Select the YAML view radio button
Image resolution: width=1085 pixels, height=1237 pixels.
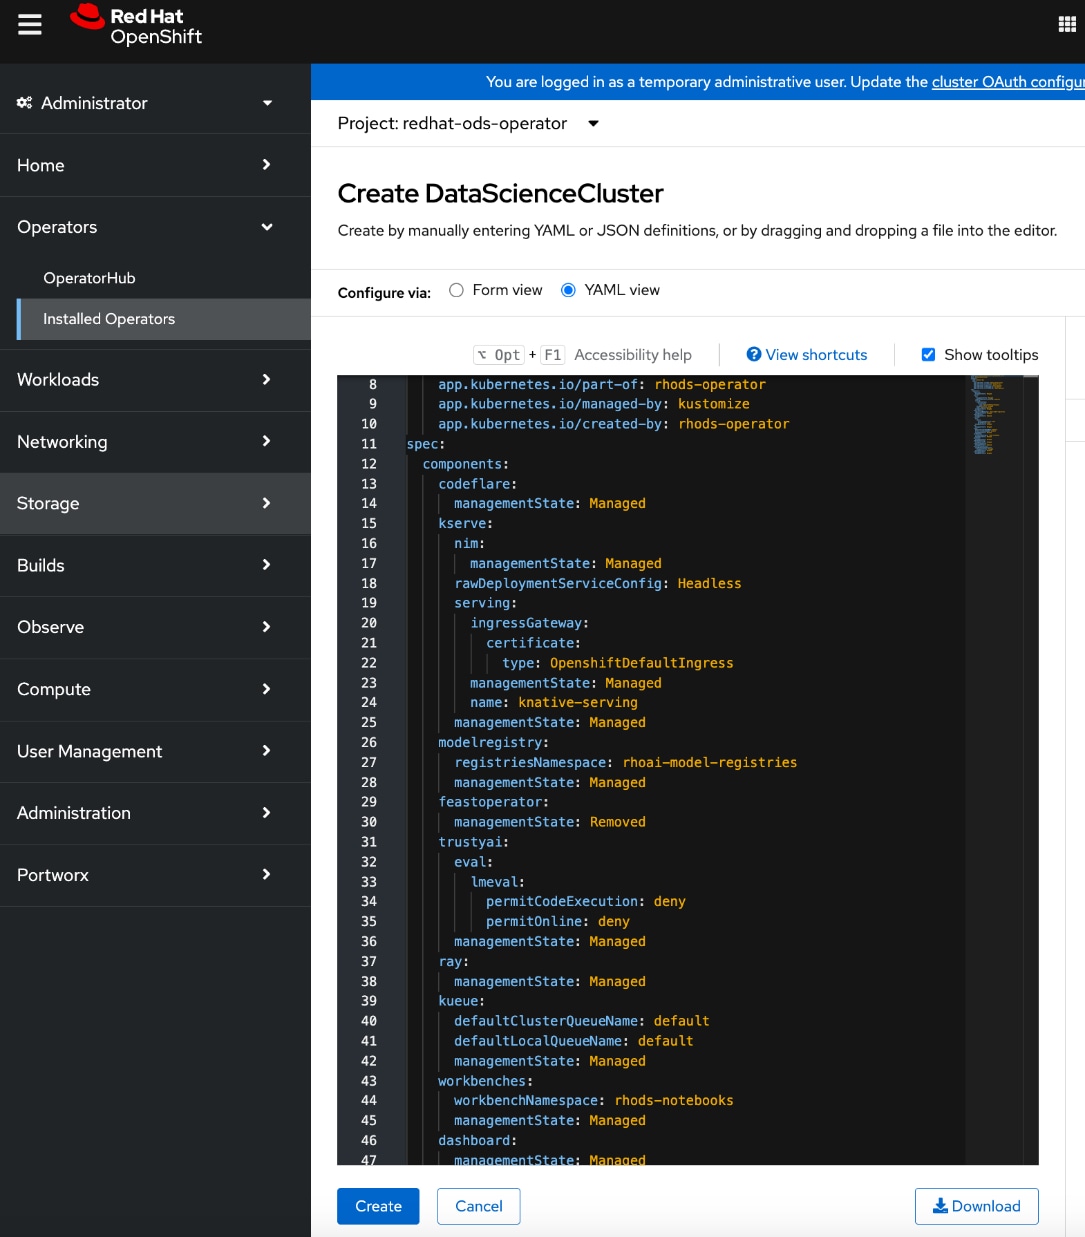(568, 289)
